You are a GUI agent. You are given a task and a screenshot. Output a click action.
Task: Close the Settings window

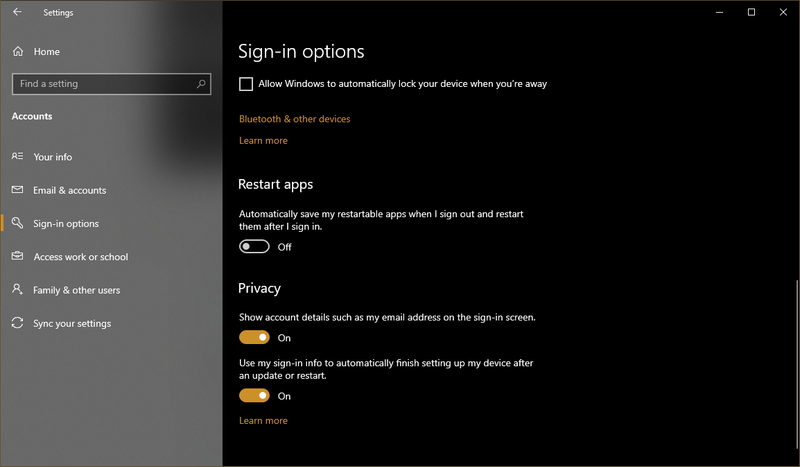point(783,12)
